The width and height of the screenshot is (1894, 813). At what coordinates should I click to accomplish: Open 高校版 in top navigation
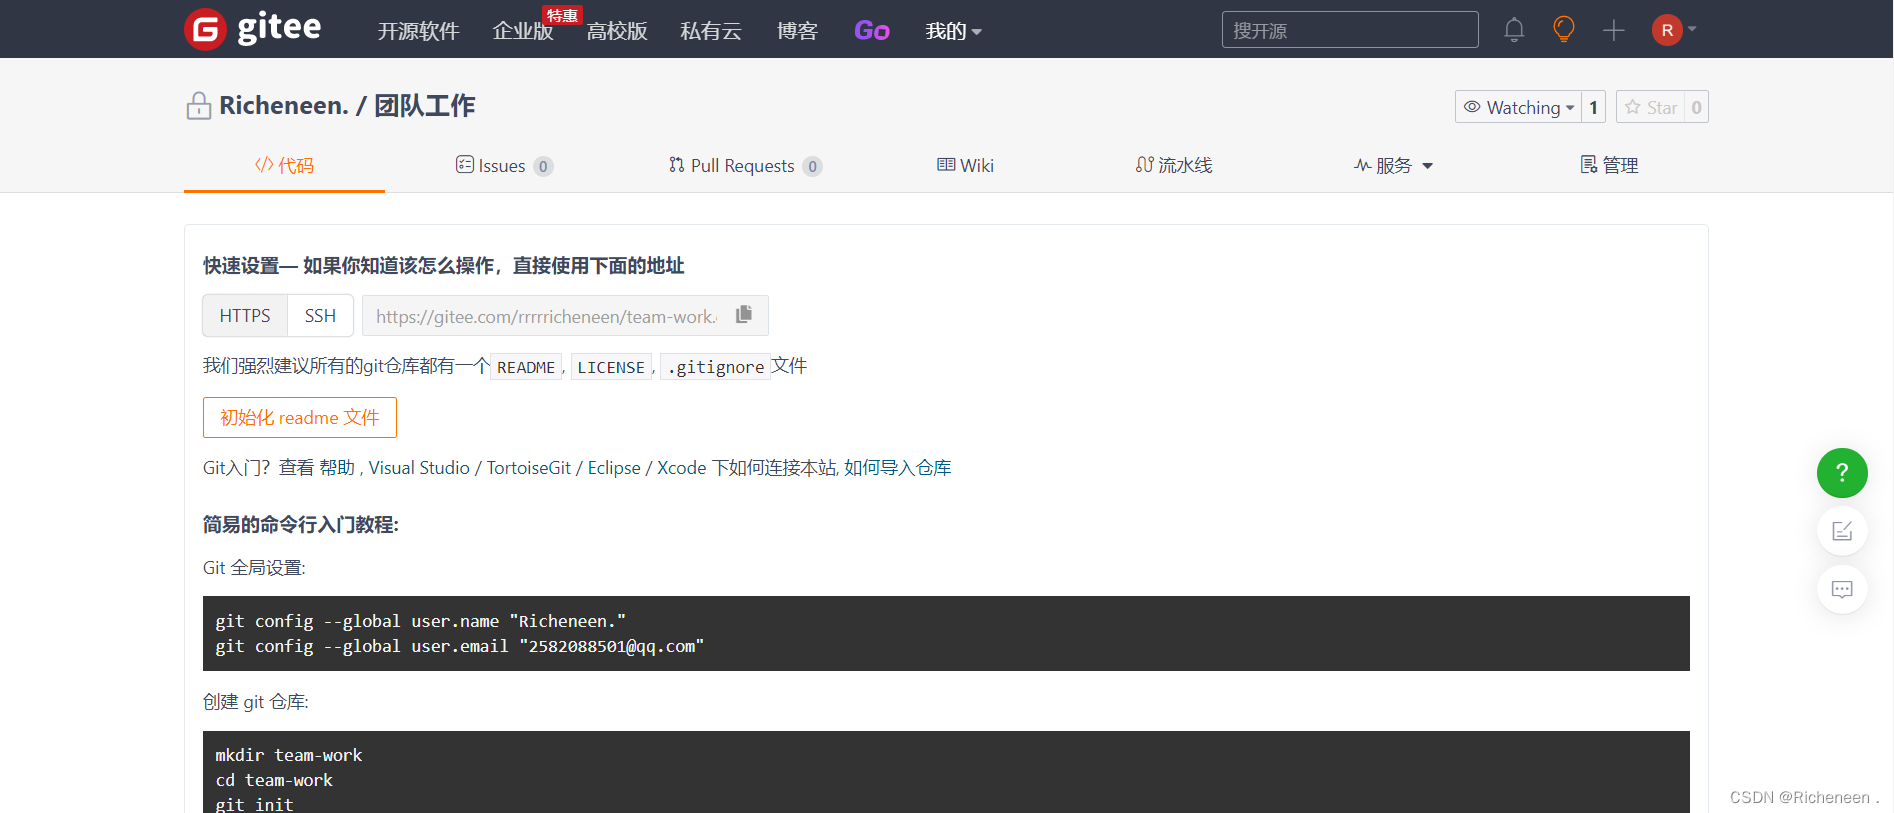617,31
